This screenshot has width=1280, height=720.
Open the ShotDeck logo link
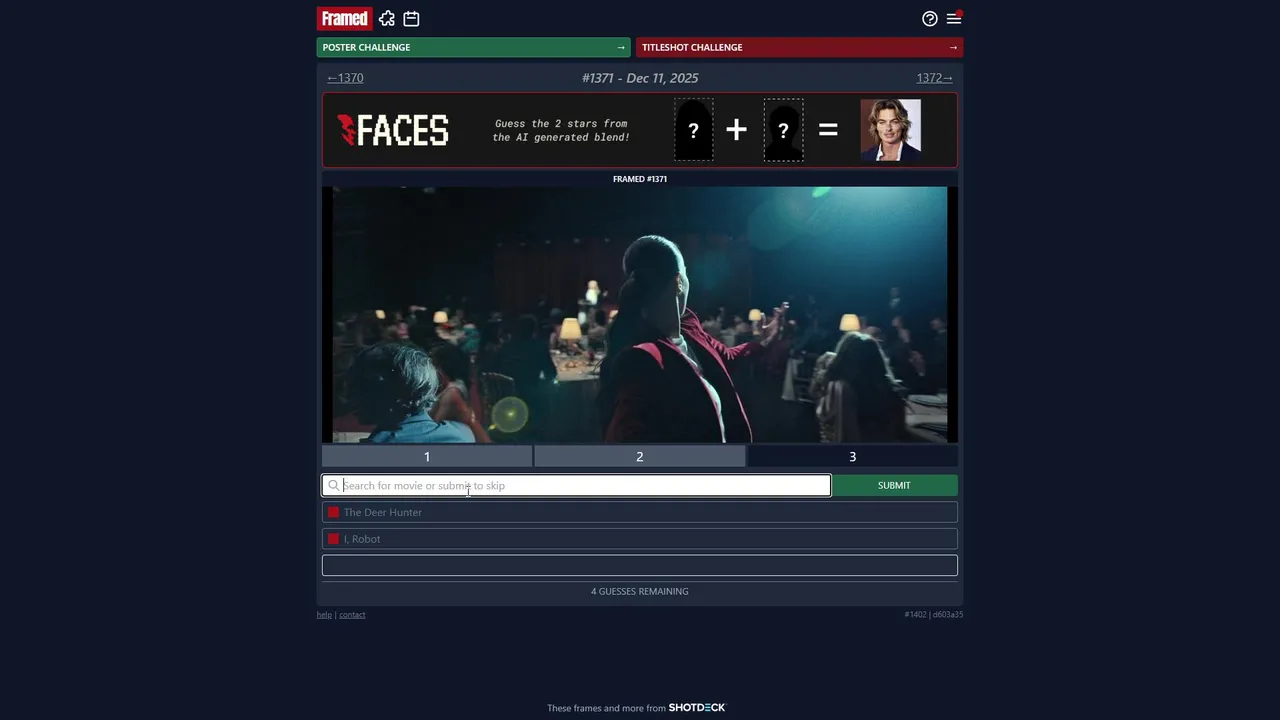point(697,708)
